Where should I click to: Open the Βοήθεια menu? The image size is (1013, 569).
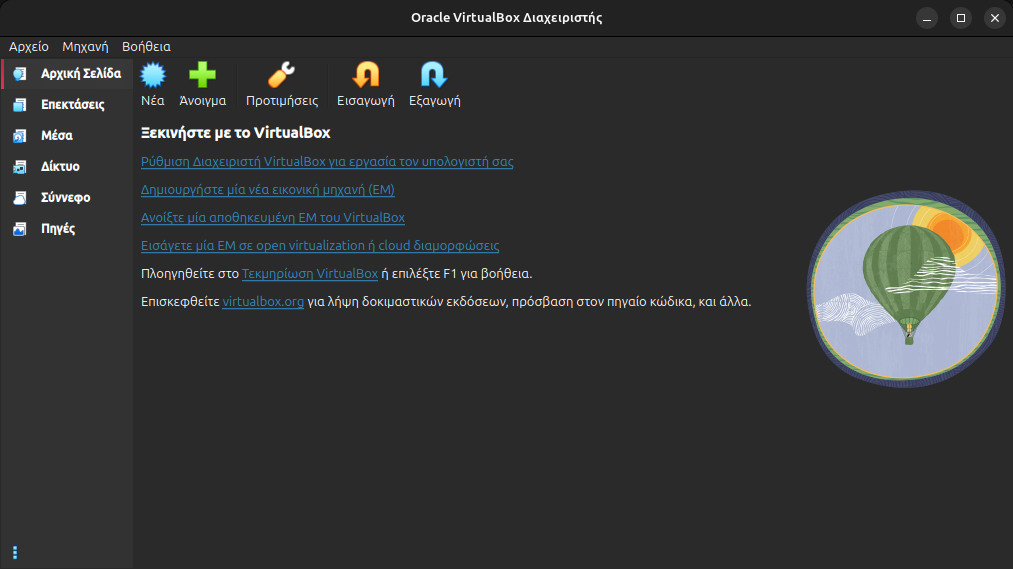pos(146,47)
